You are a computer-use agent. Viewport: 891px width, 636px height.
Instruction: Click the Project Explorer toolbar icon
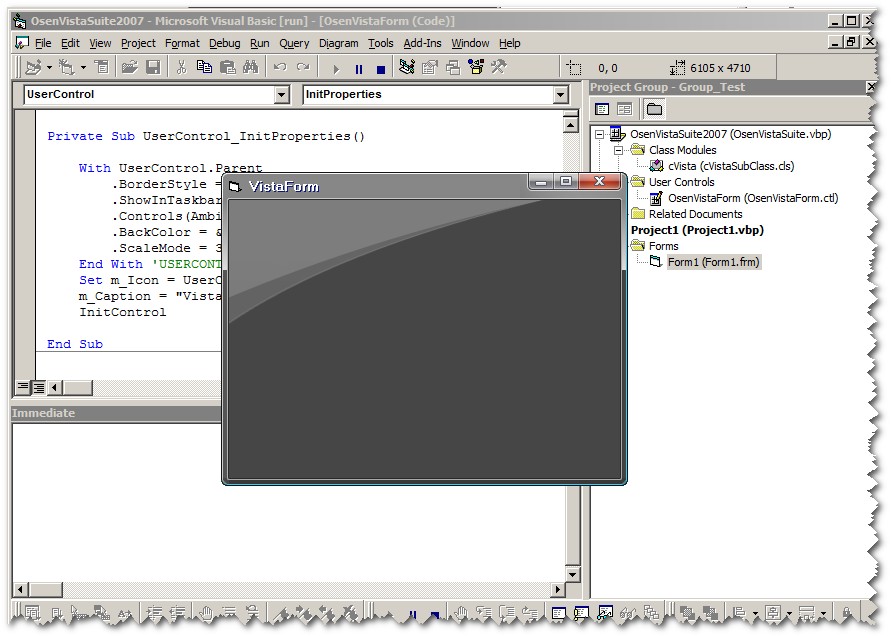pyautogui.click(x=407, y=68)
